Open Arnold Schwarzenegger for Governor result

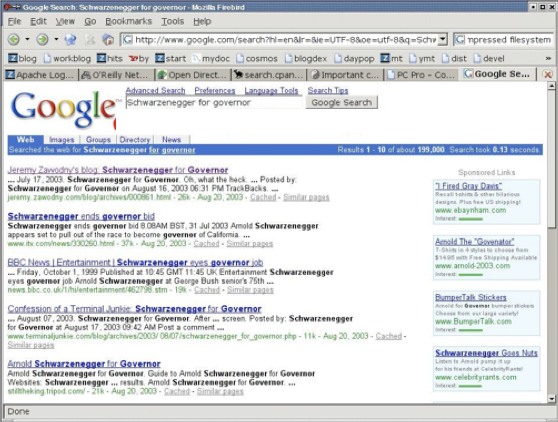[x=84, y=364]
